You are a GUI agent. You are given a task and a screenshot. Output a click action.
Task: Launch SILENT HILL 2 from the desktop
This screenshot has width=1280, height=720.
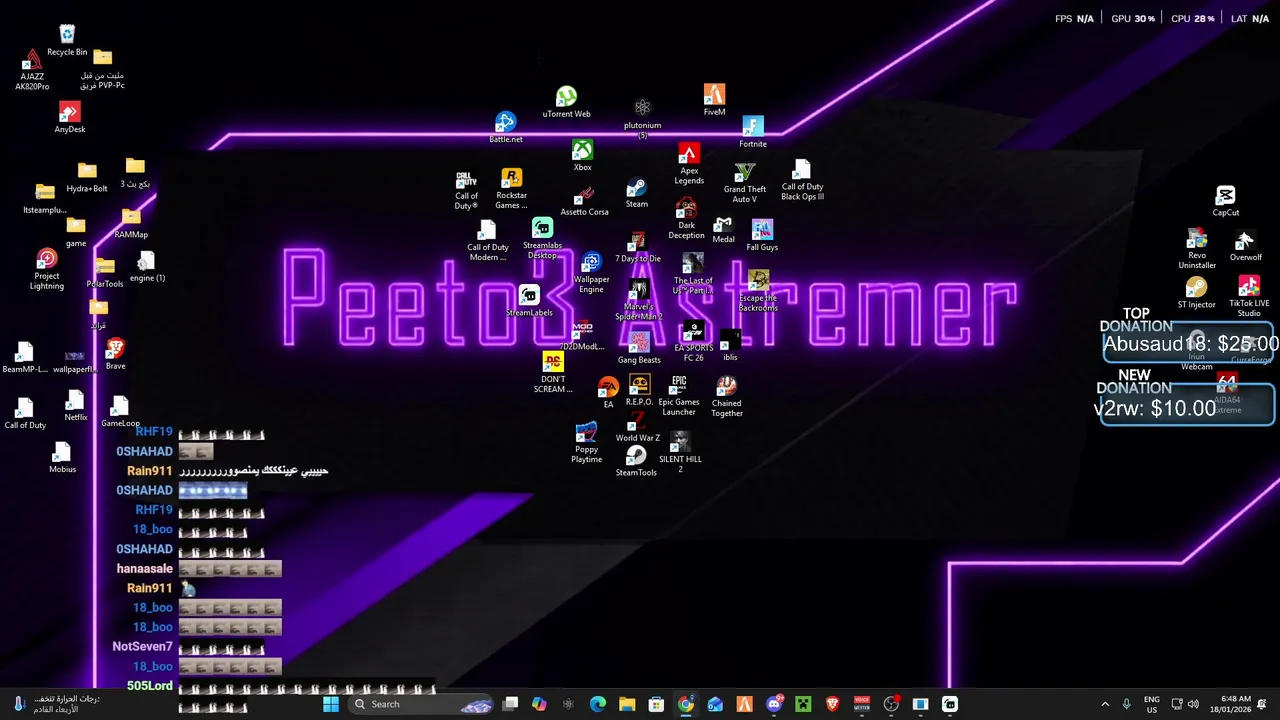point(680,450)
